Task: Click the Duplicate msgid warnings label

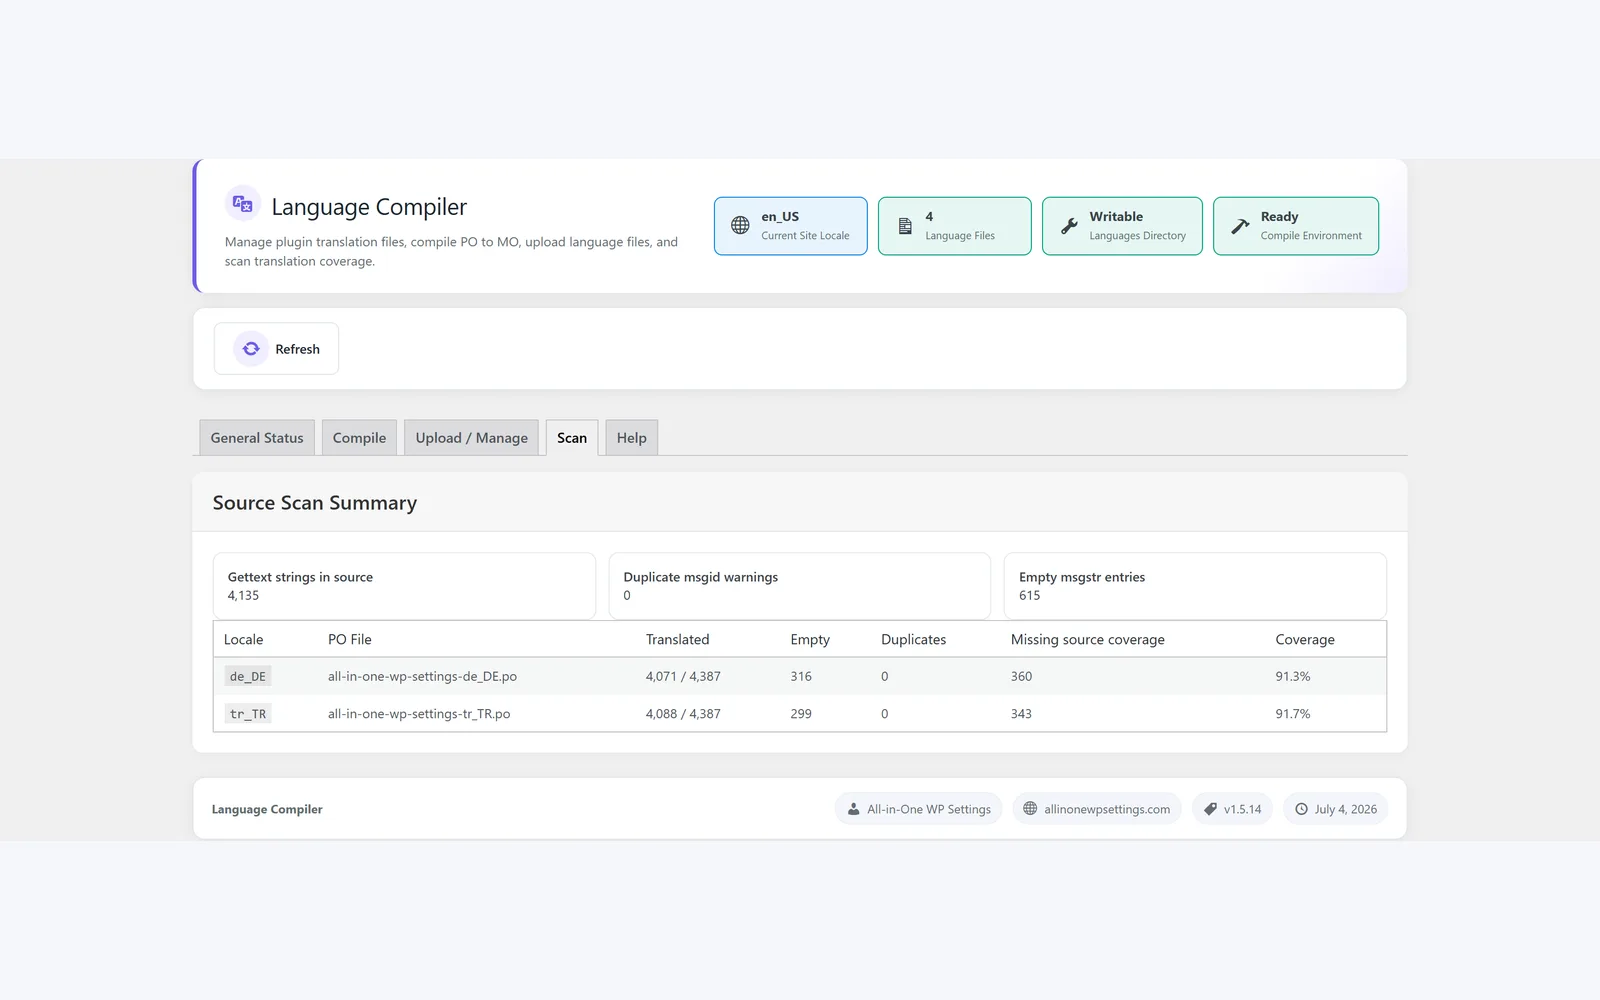Action: (x=701, y=577)
